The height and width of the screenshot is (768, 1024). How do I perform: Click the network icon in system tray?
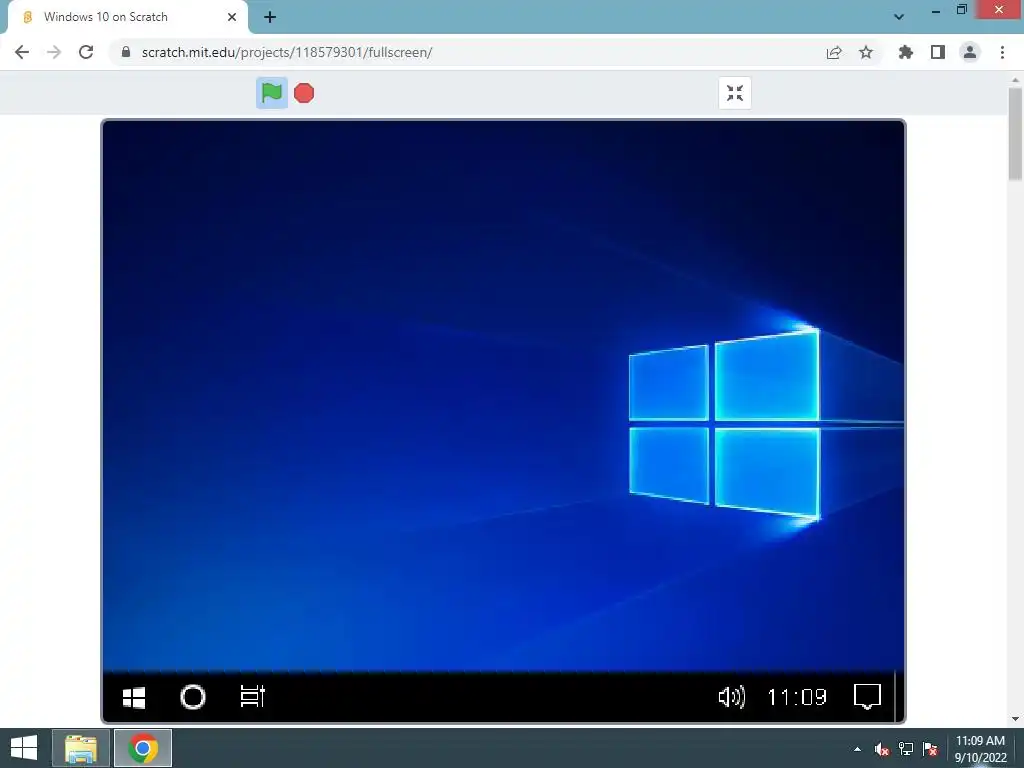906,749
